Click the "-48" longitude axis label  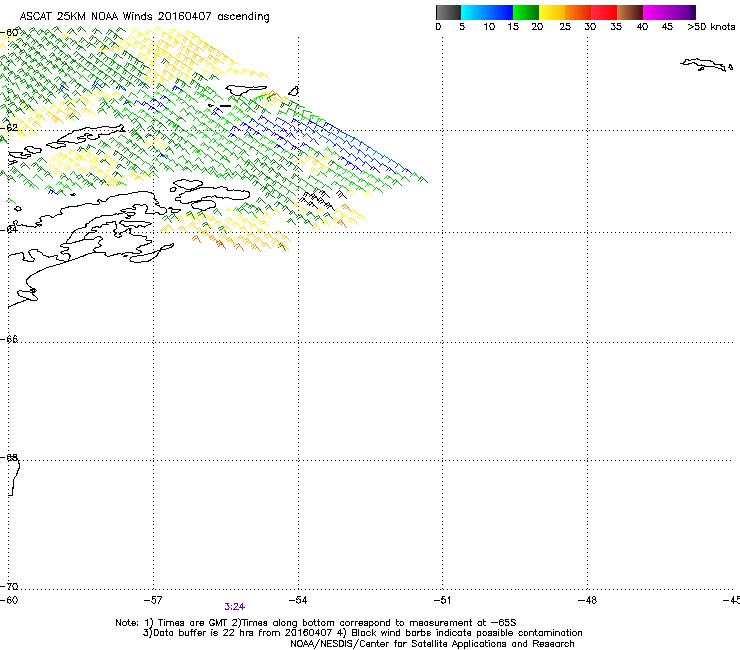[x=587, y=600]
